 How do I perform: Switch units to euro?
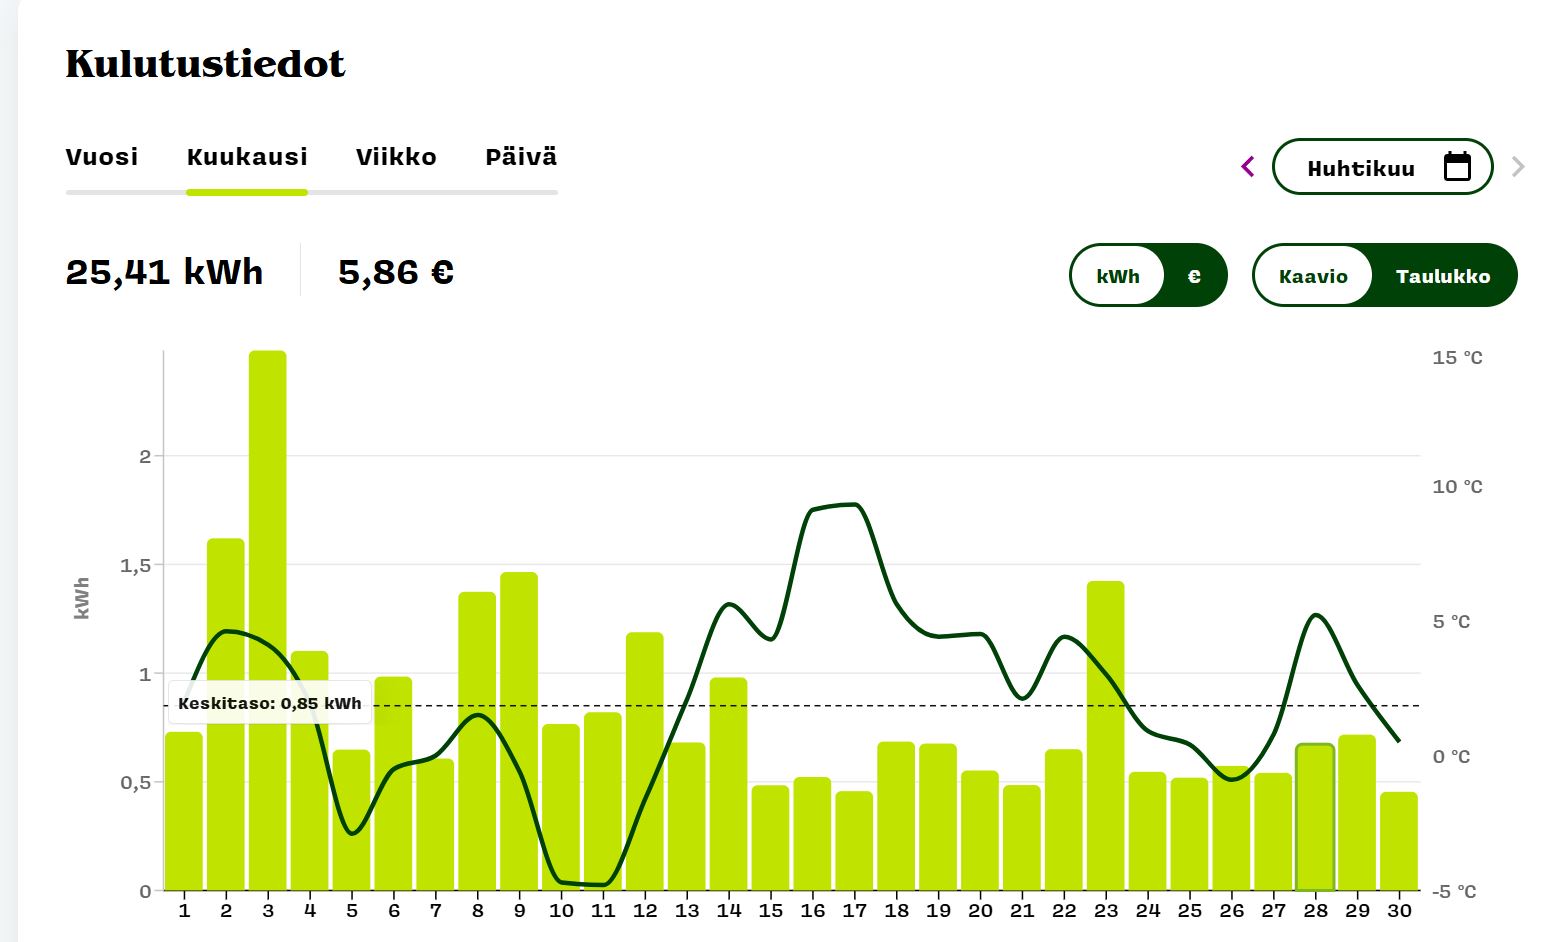coord(1193,276)
